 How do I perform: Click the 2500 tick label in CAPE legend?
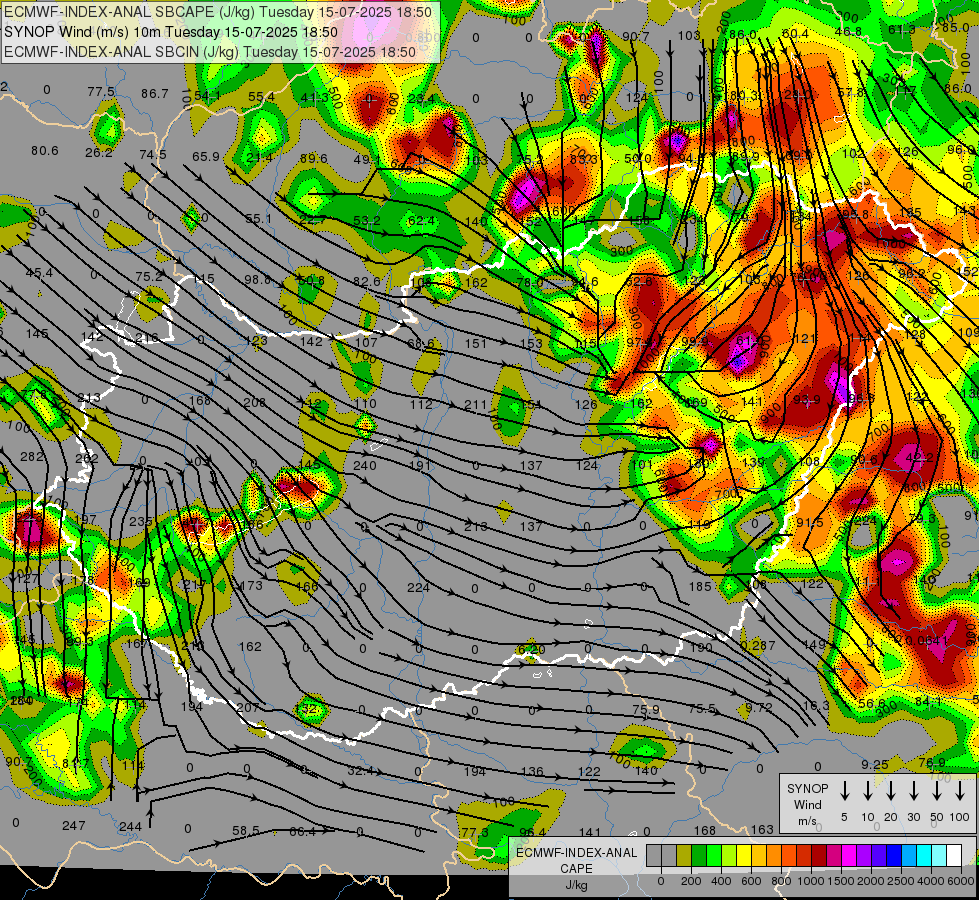[x=901, y=881]
